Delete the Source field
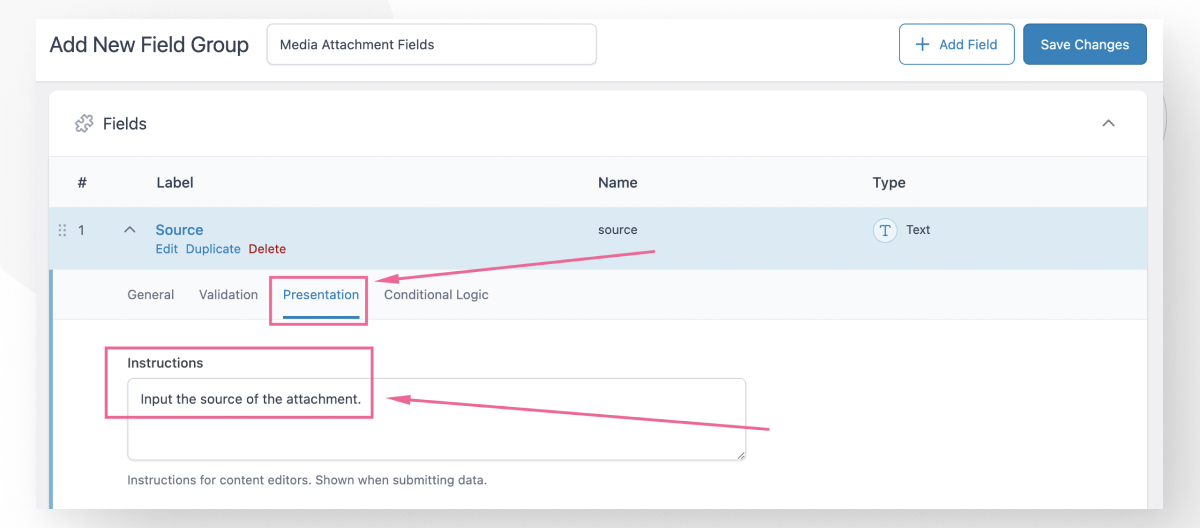Viewport: 1200px width, 528px height. point(267,249)
